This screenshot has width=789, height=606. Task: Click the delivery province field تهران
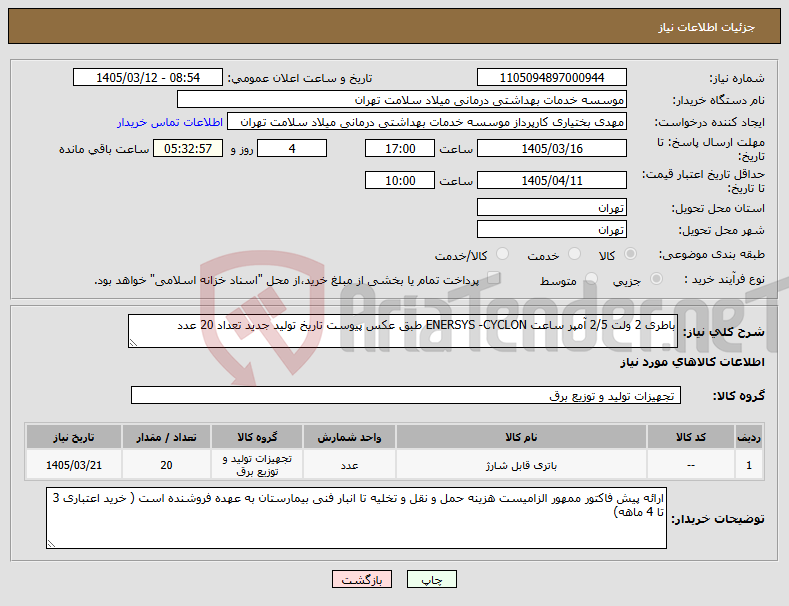pyautogui.click(x=551, y=207)
